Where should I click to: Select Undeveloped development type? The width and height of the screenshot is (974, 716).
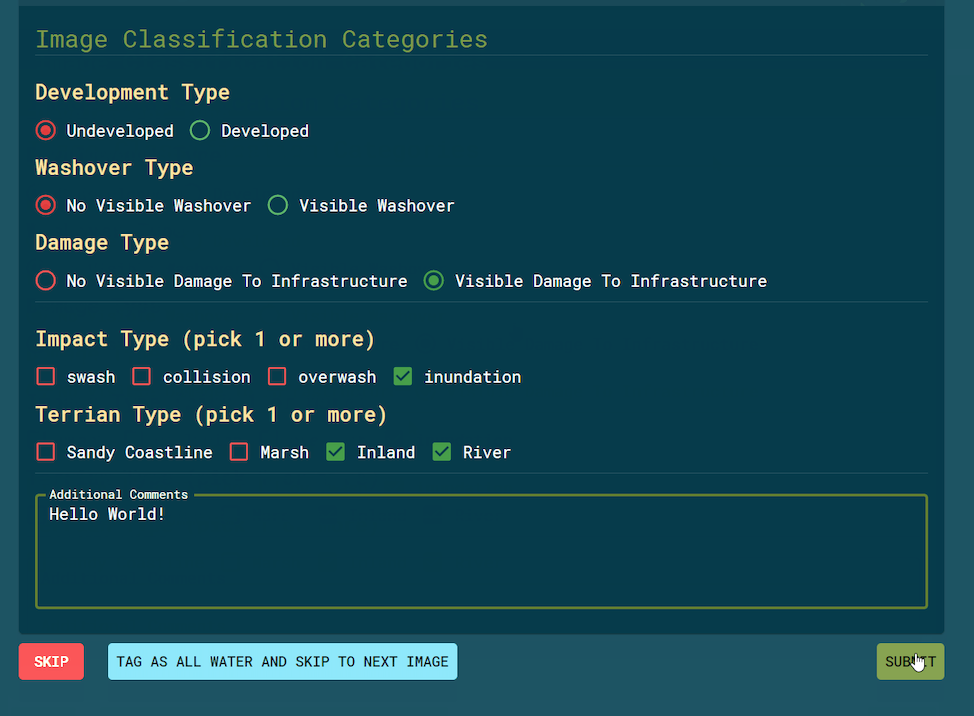pos(45,130)
